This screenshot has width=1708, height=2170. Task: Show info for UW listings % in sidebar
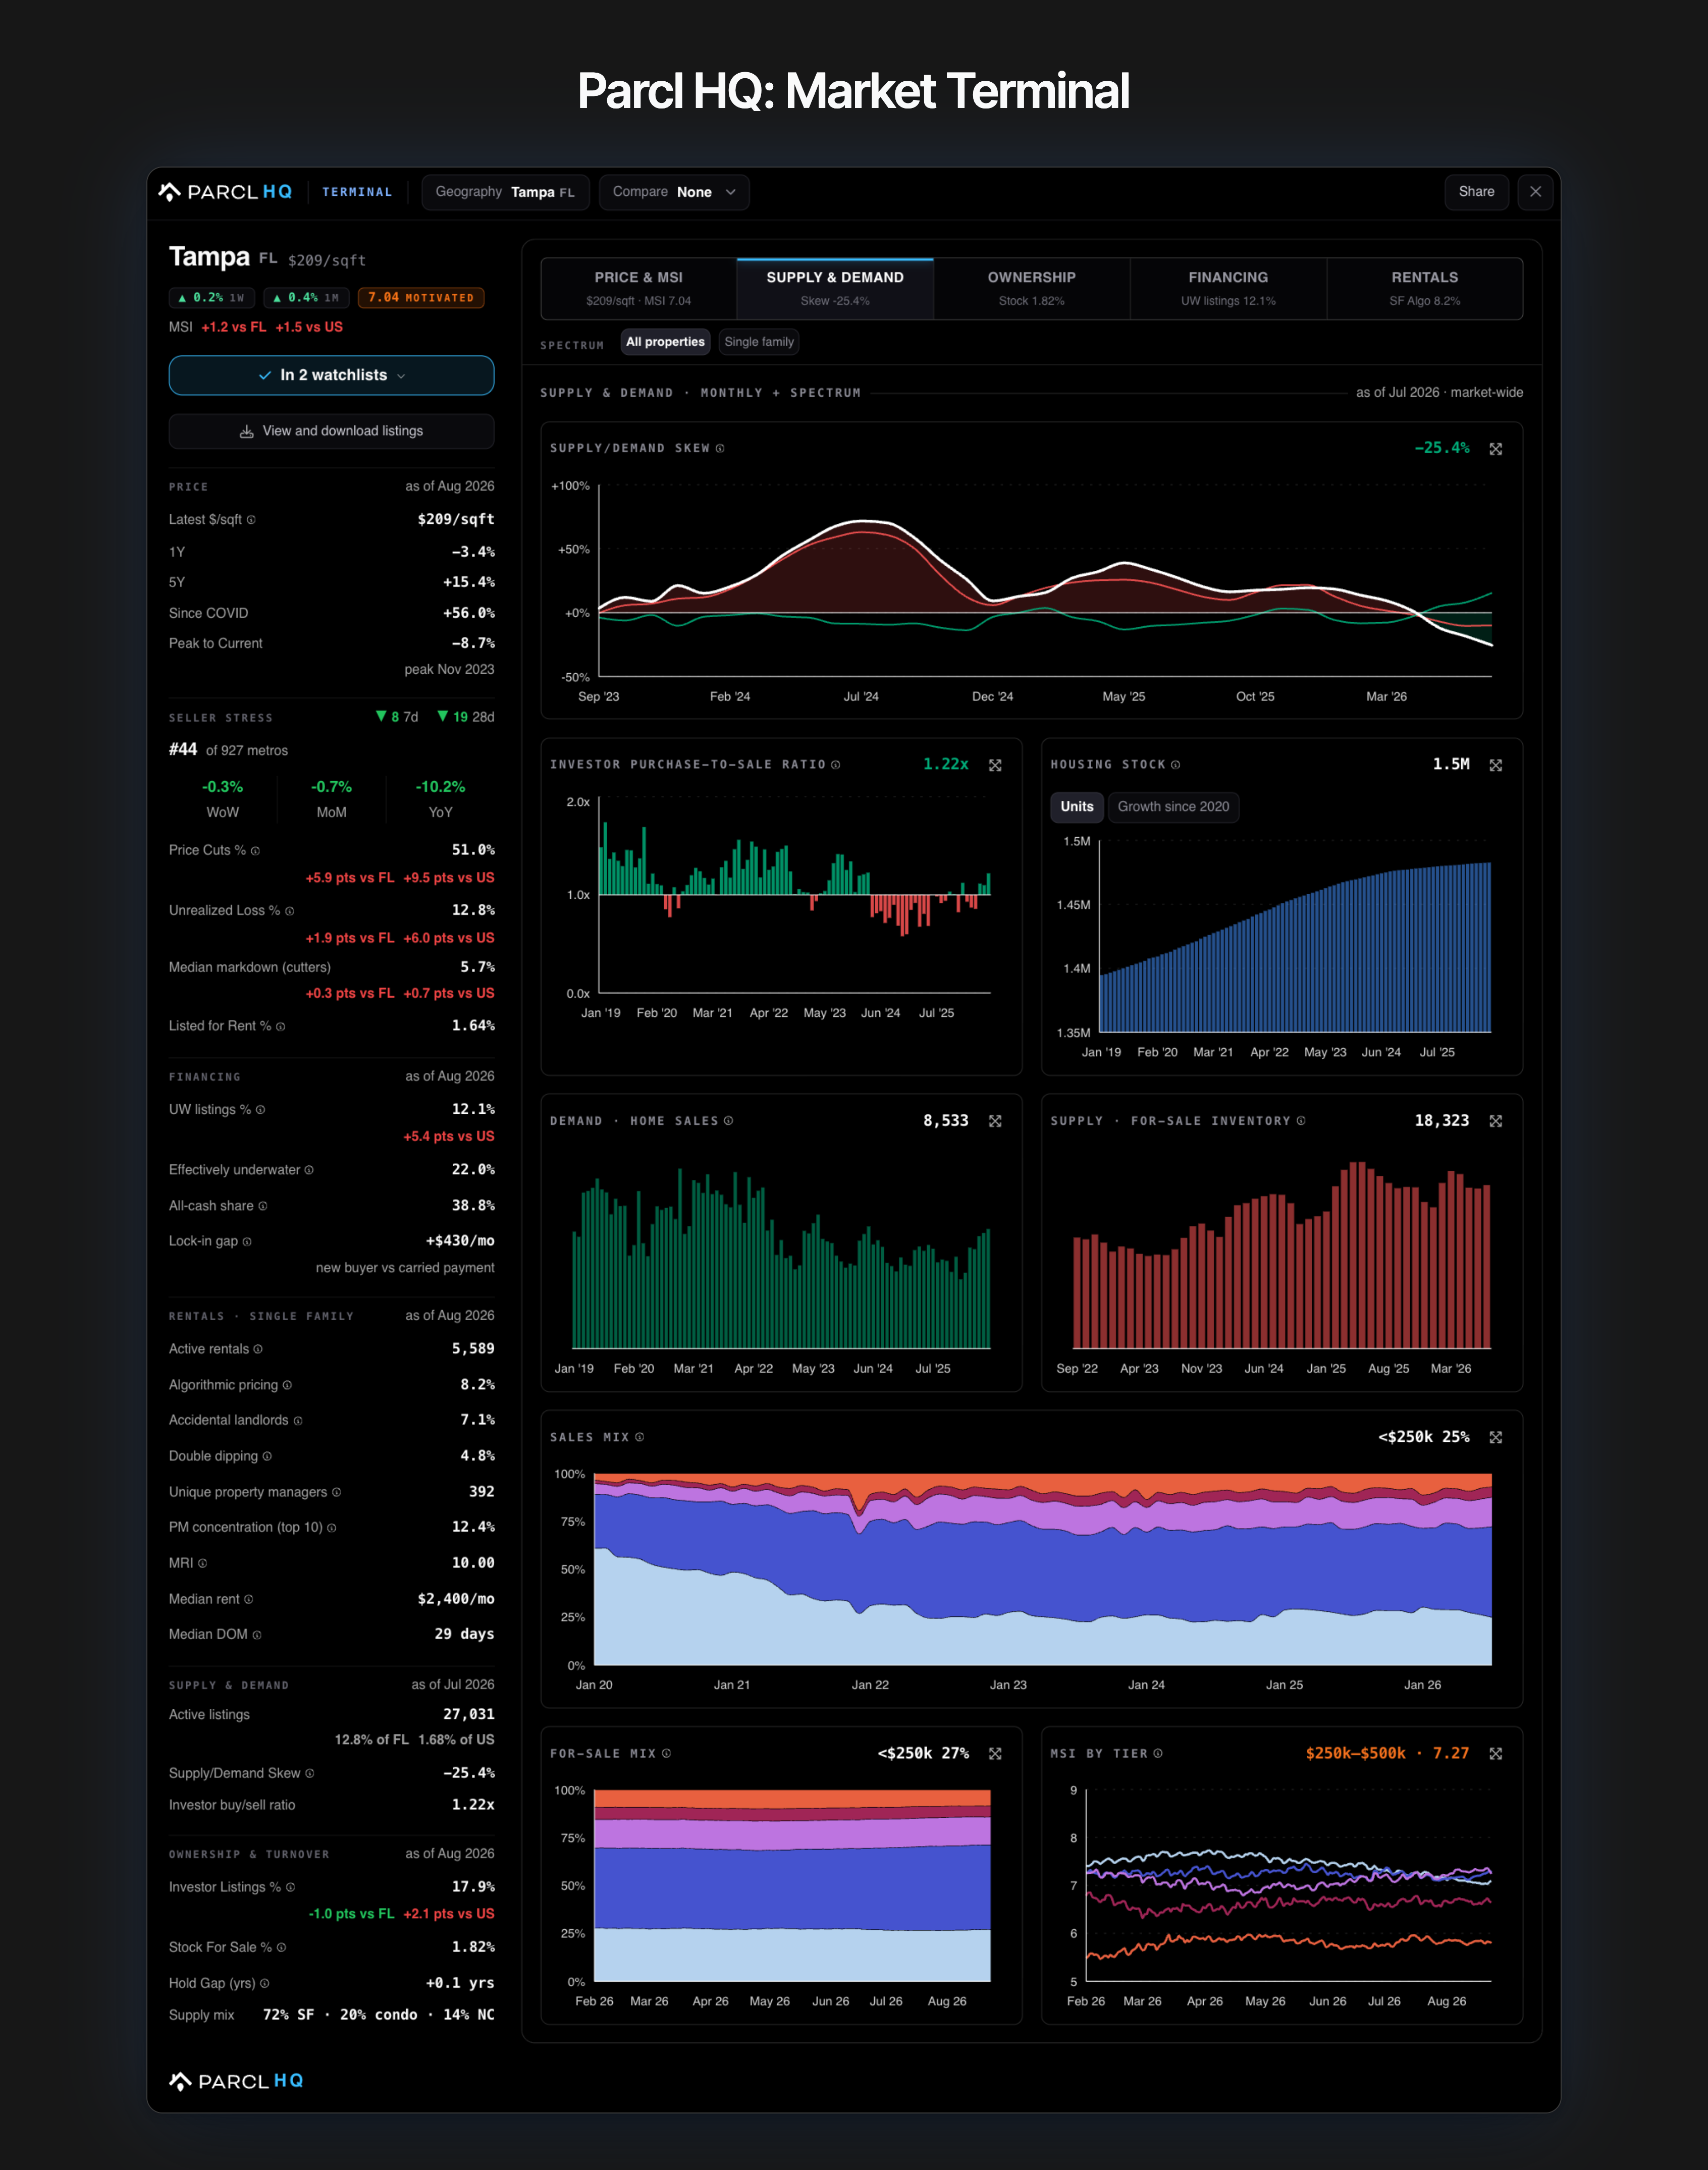tap(261, 1110)
